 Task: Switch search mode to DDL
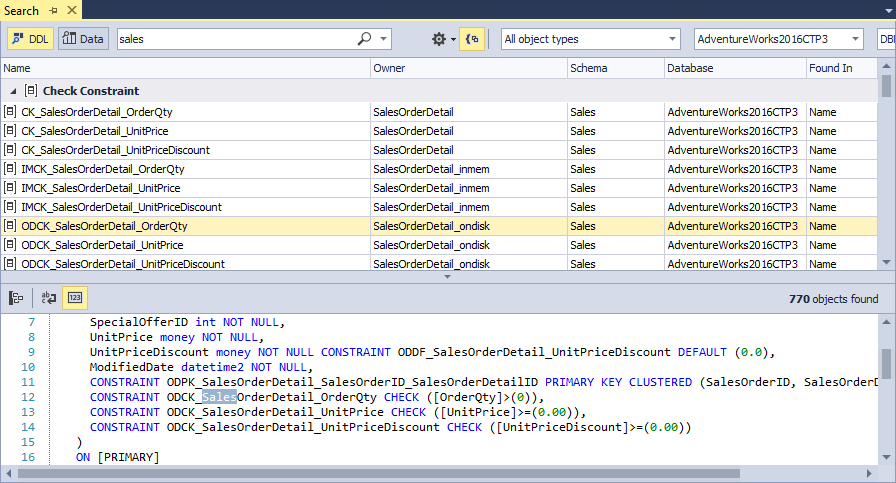(x=31, y=39)
